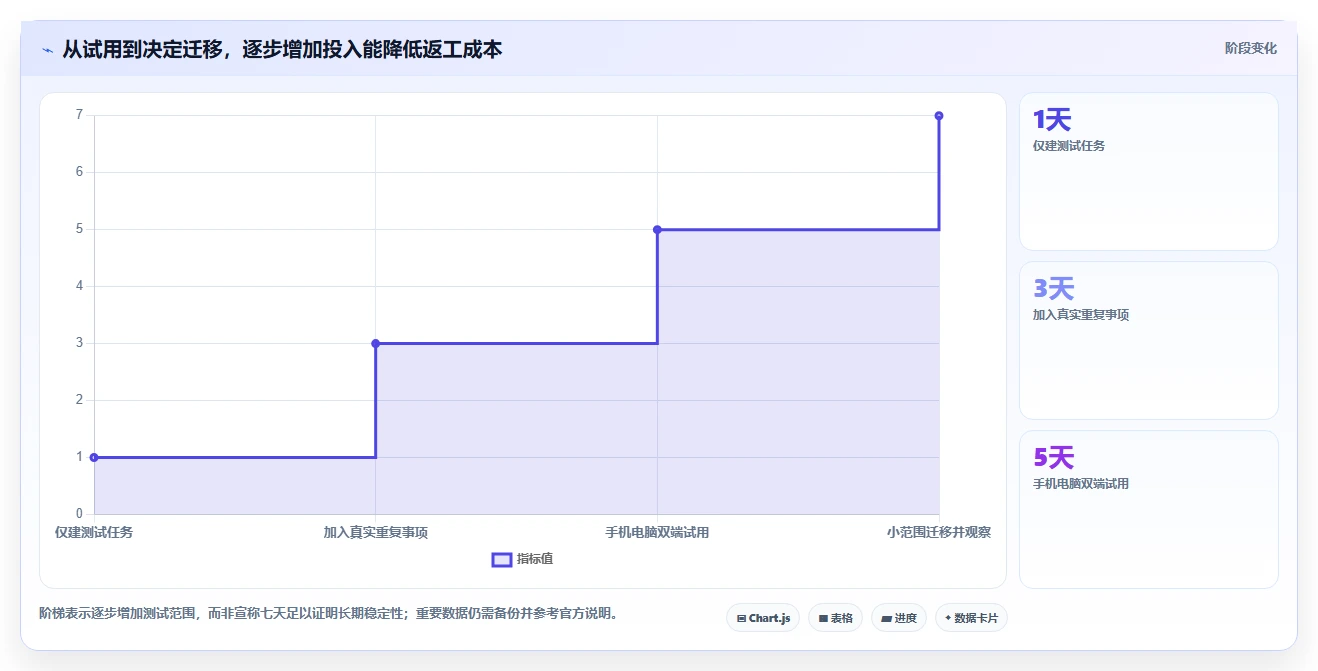Open the 3天 加入真实重复事项 card

click(1148, 340)
